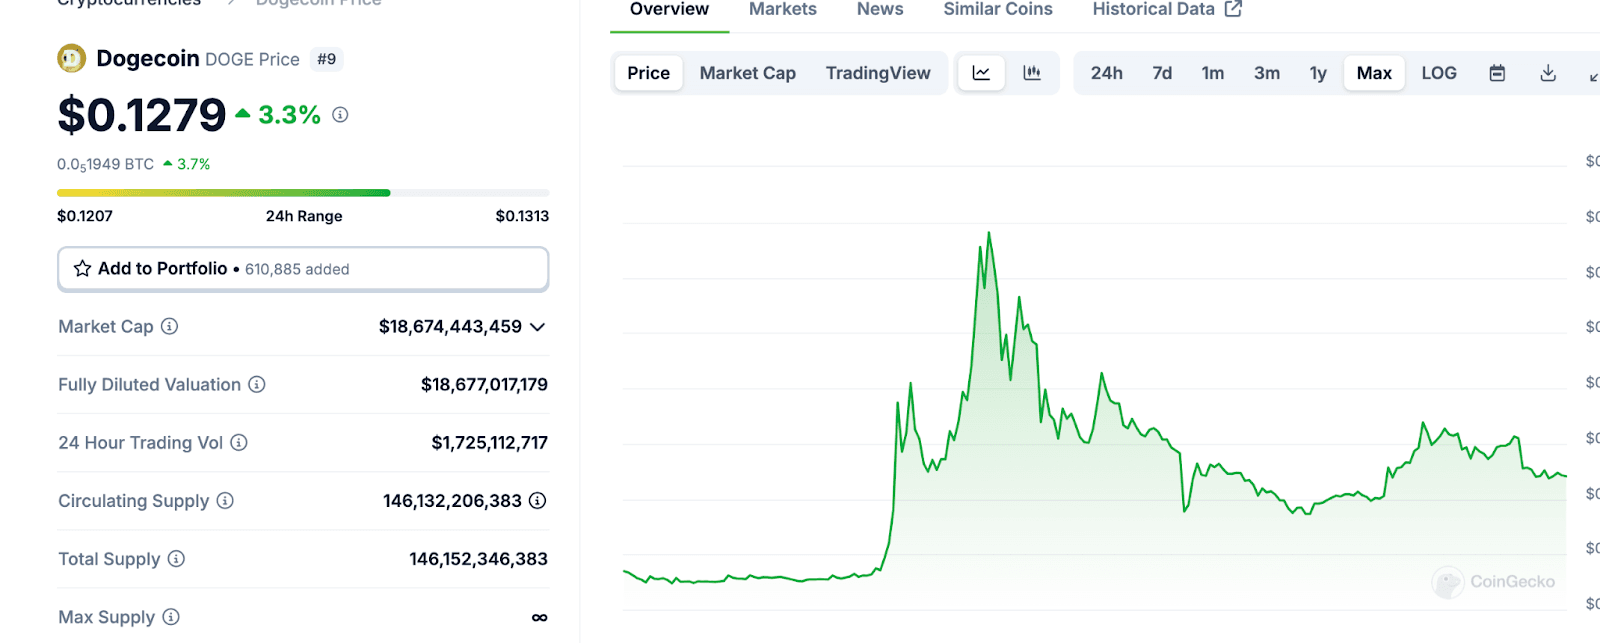Click the $0.1207 24h low value
The width and height of the screenshot is (1600, 643).
pos(85,216)
